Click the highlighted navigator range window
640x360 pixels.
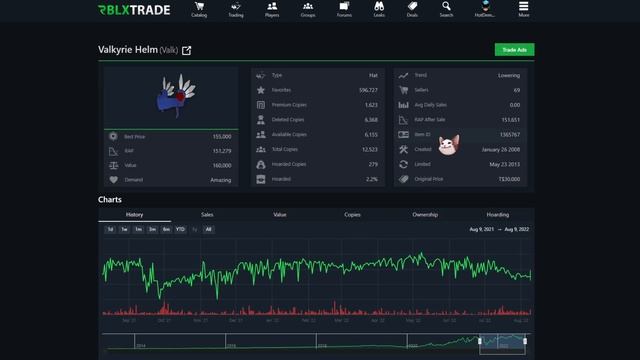click(x=502, y=344)
